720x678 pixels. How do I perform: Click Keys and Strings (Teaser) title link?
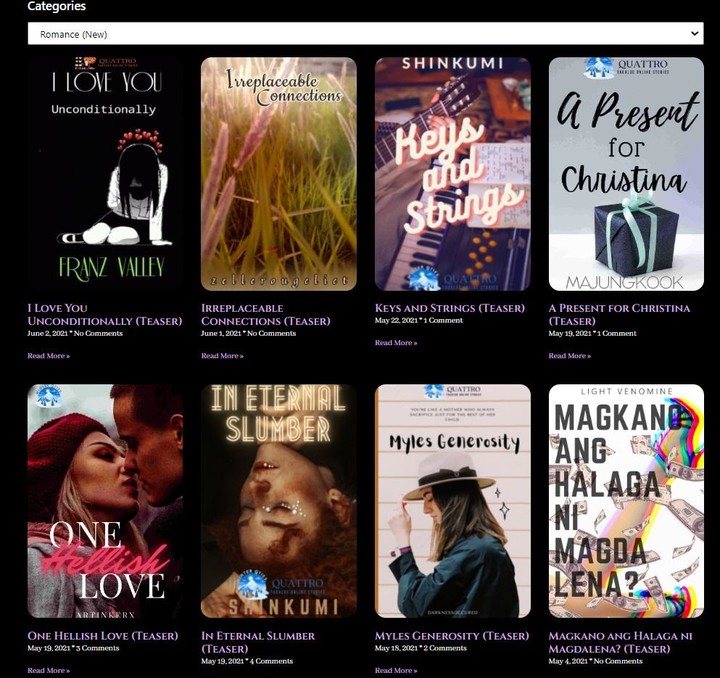450,308
